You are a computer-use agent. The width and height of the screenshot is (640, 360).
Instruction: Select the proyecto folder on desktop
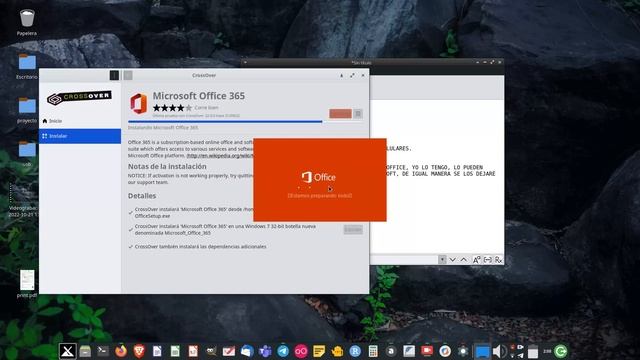pos(27,110)
